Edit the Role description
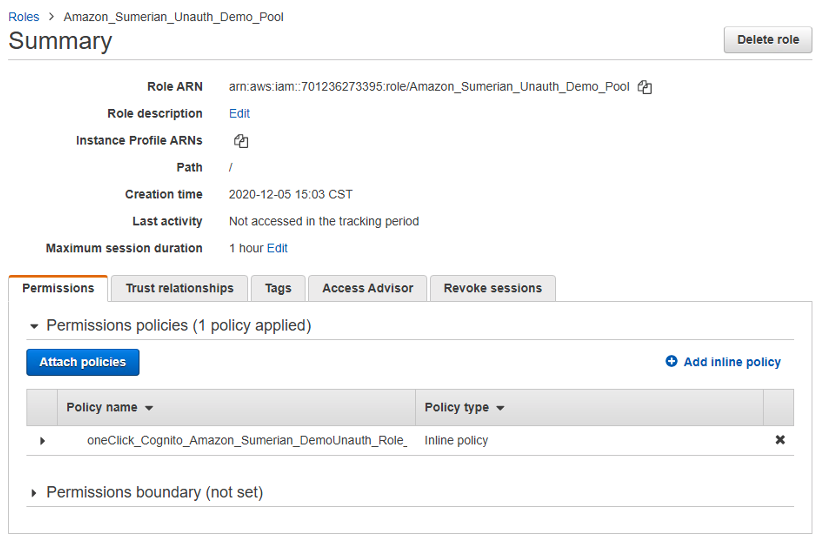This screenshot has height=546, width=824. pos(239,114)
